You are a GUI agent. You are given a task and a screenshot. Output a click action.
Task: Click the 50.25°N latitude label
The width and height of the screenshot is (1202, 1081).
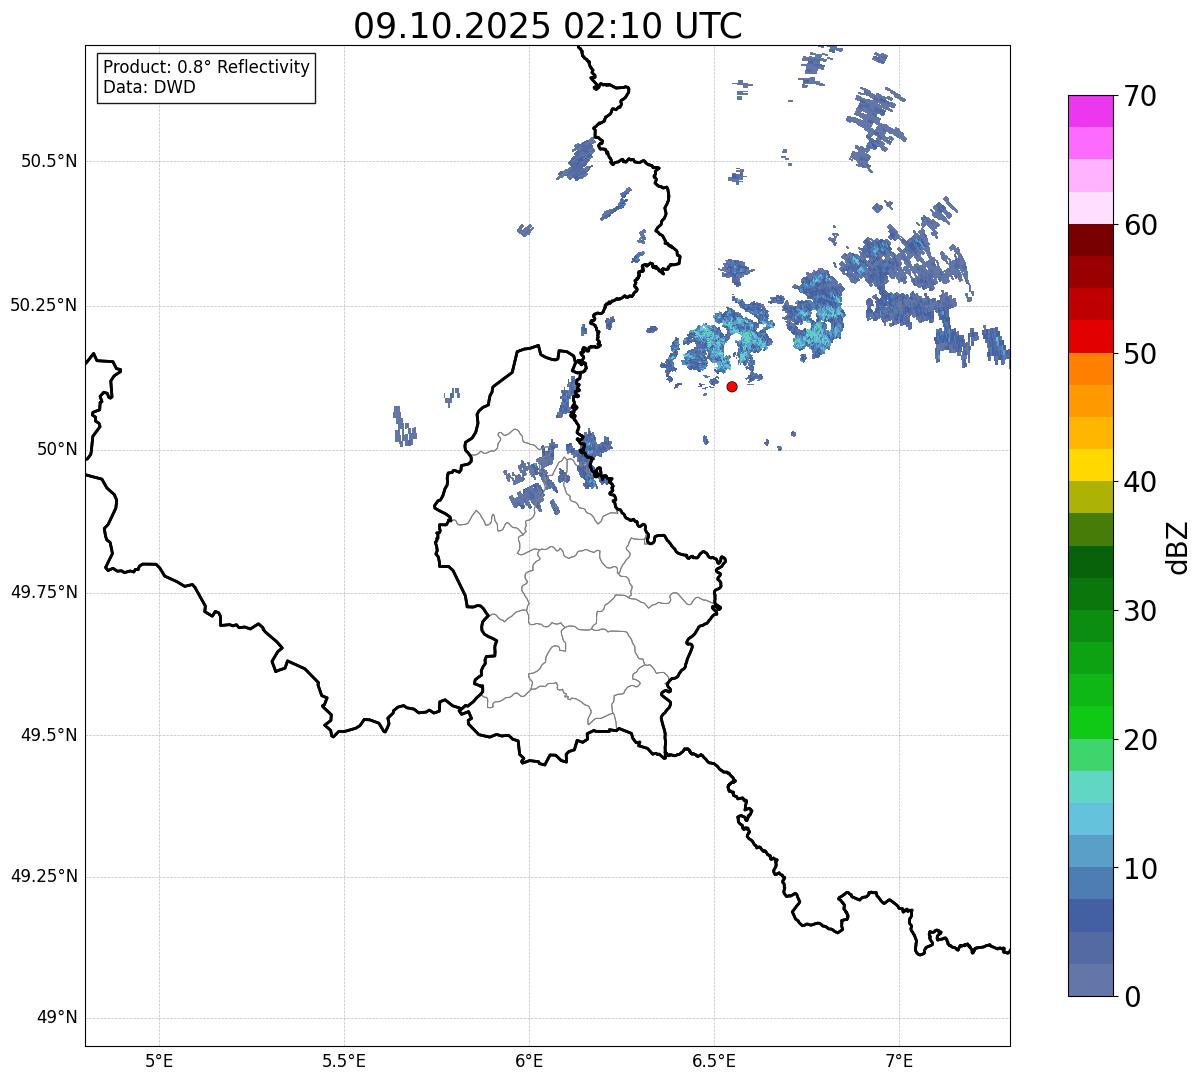[x=44, y=305]
